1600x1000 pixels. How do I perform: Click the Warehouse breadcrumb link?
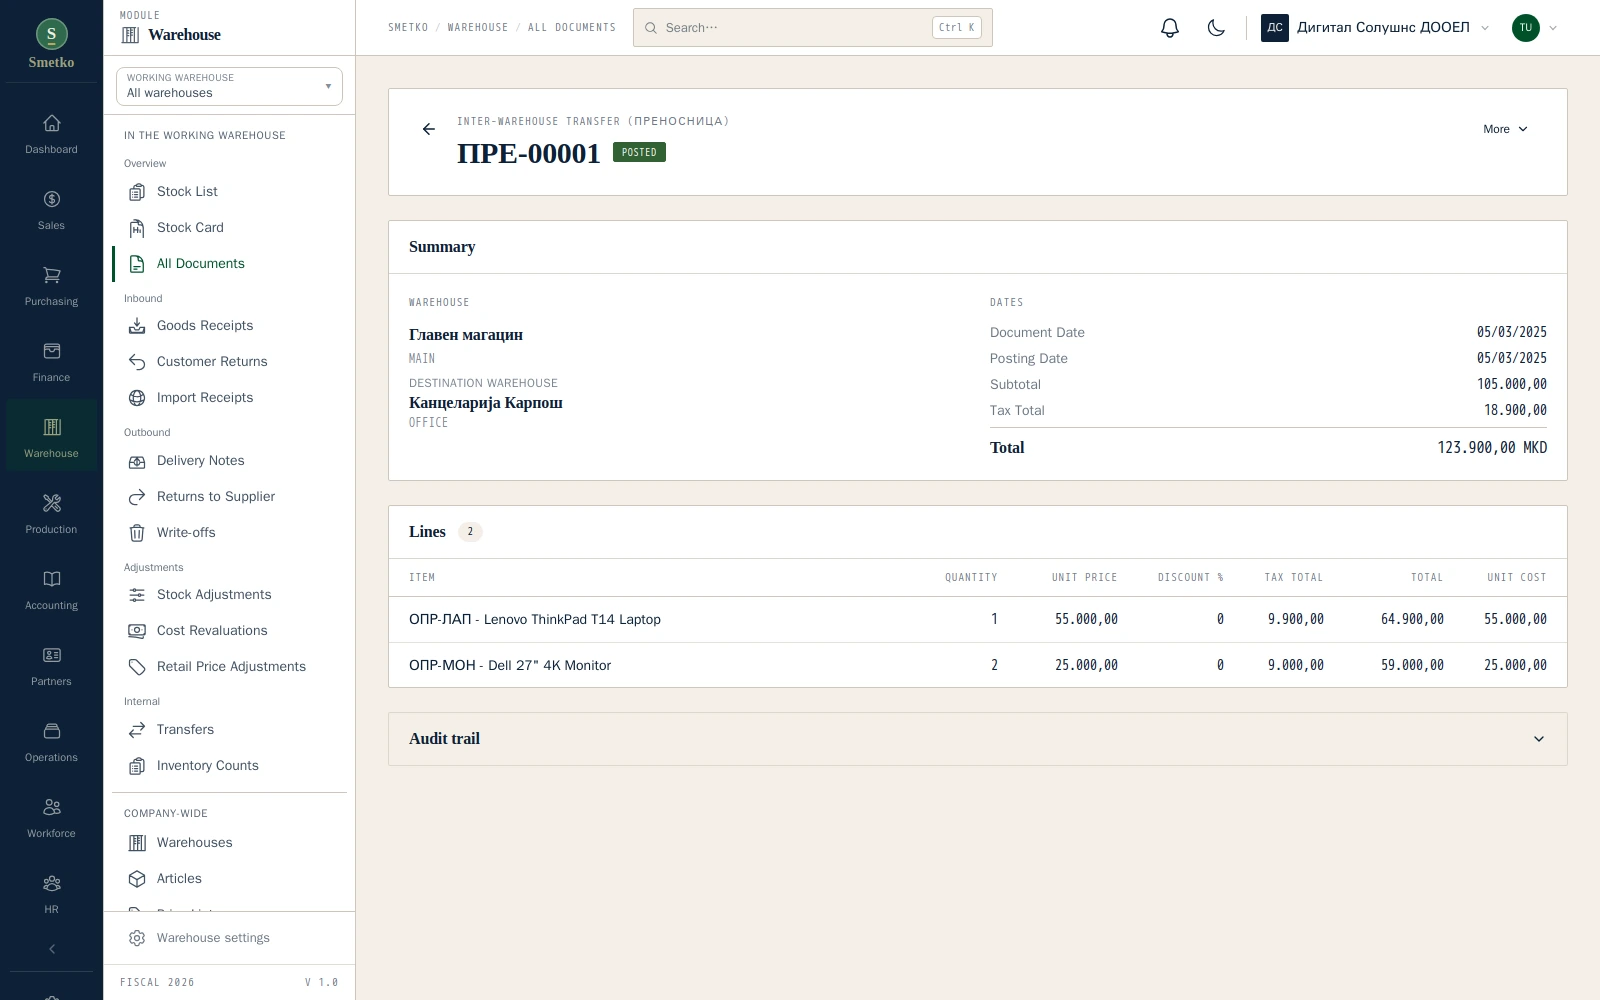pyautogui.click(x=477, y=28)
